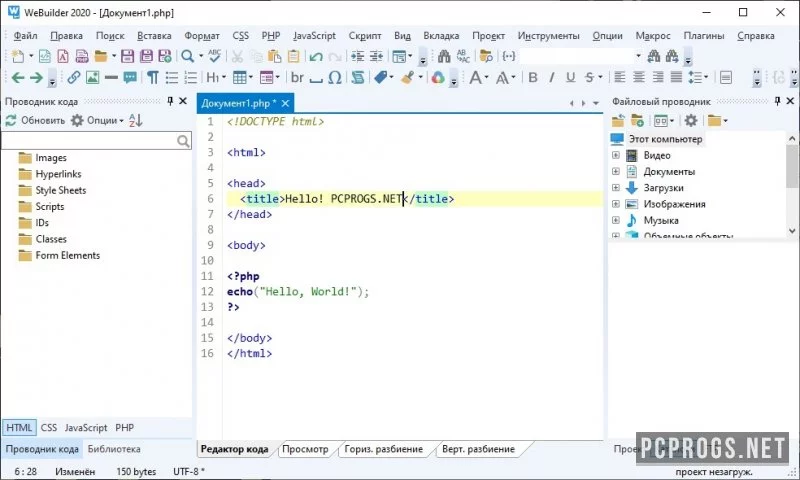Insert an unordered bullet list
800x480 pixels.
pos(172,78)
